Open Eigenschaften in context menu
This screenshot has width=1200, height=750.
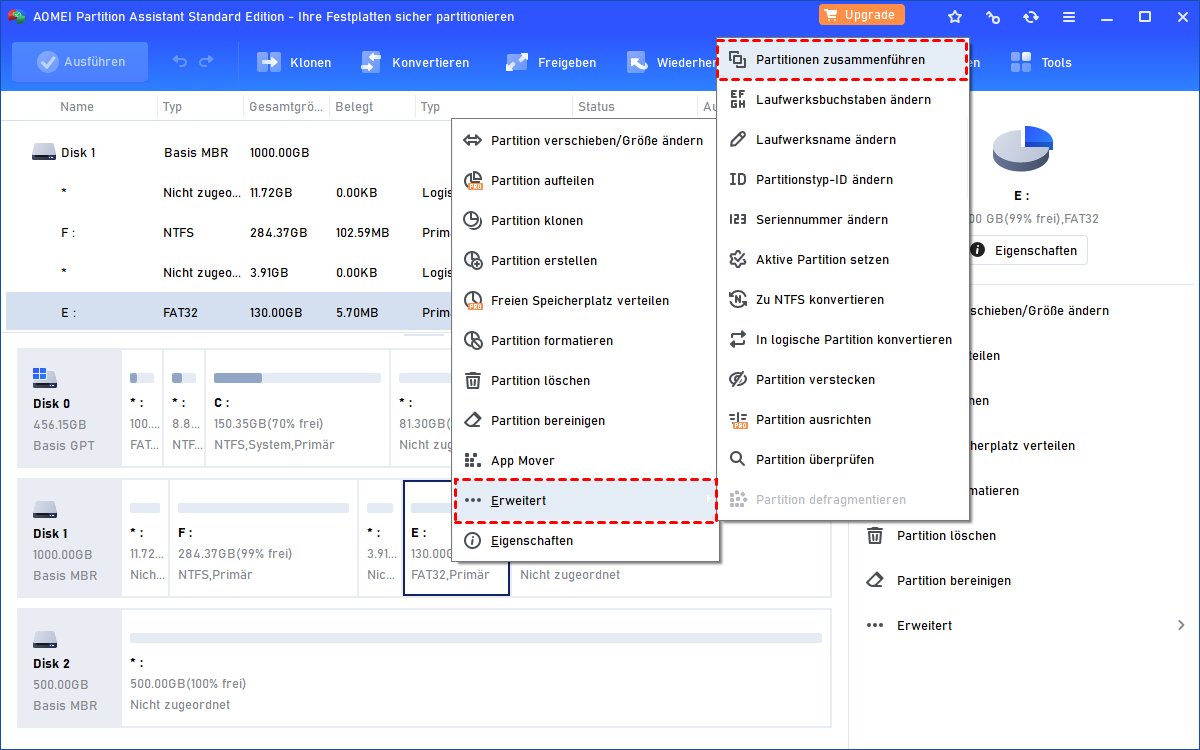[586, 541]
